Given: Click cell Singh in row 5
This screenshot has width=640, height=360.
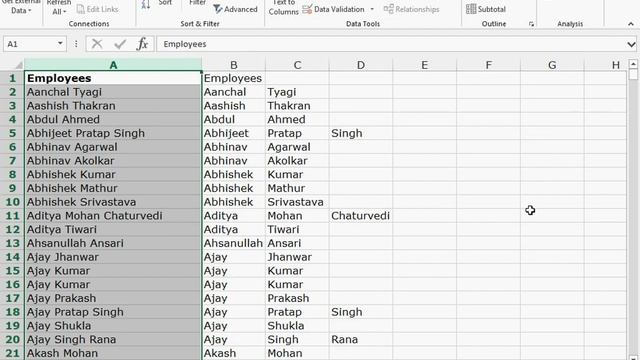Looking at the screenshot, I should pos(361,133).
